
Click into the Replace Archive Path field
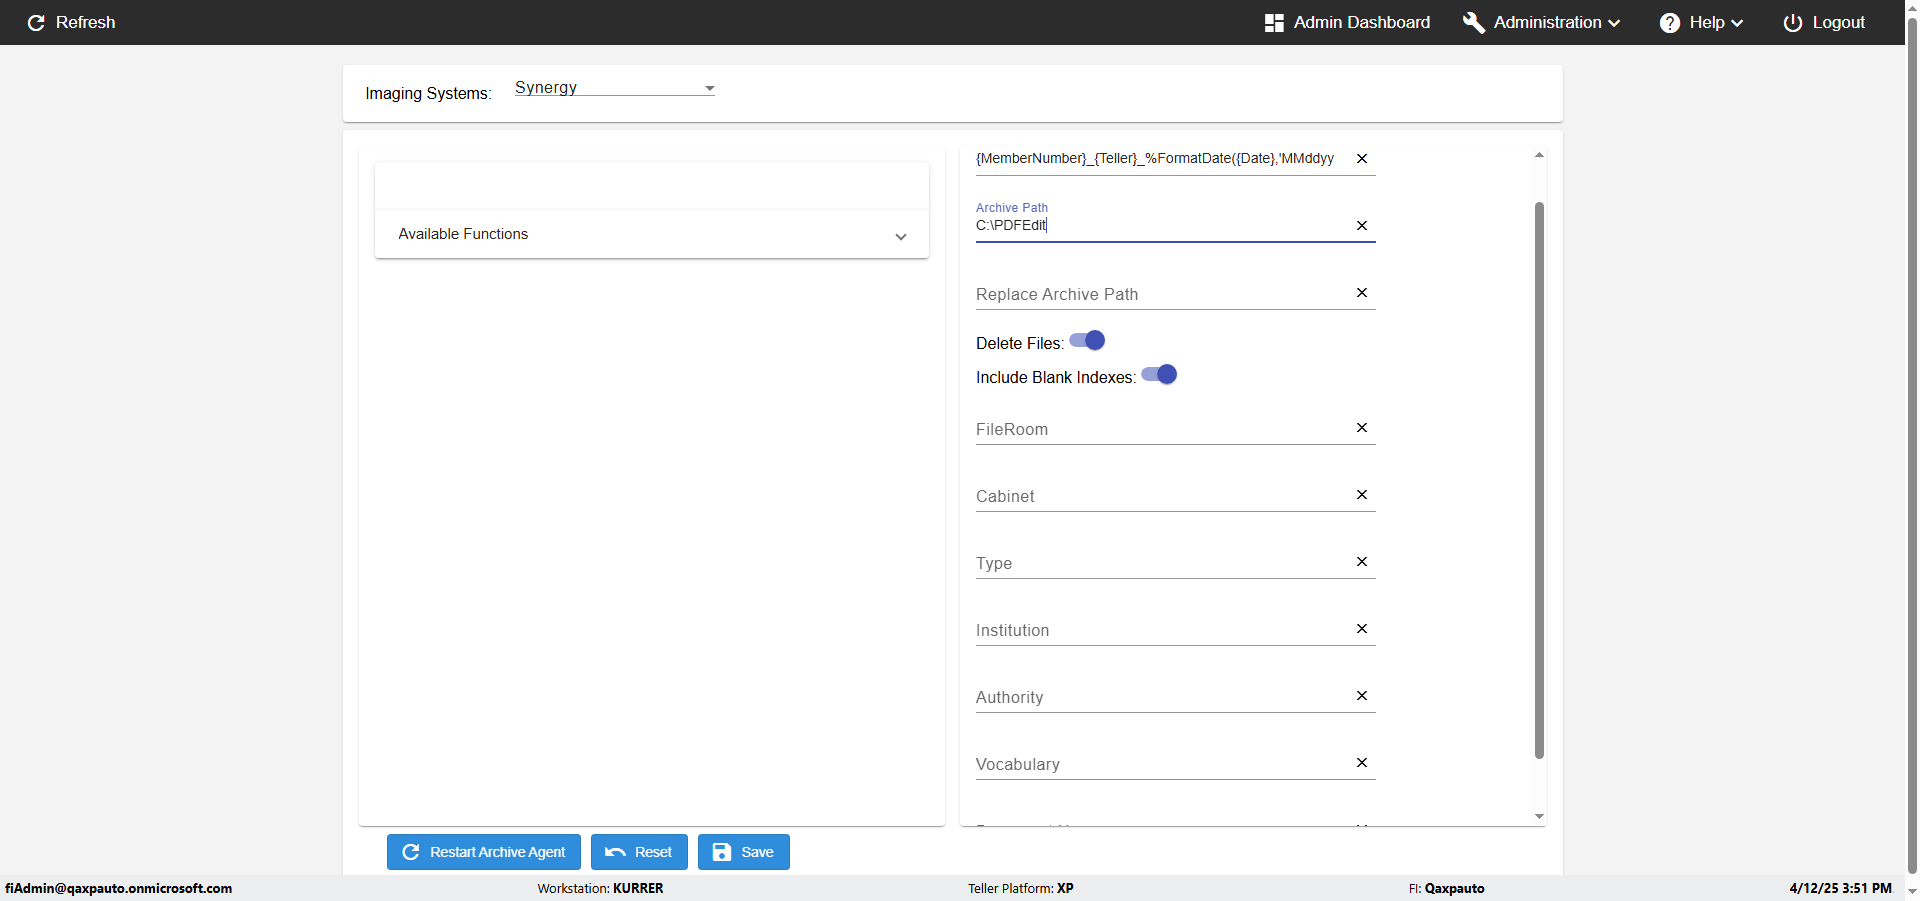(1160, 294)
